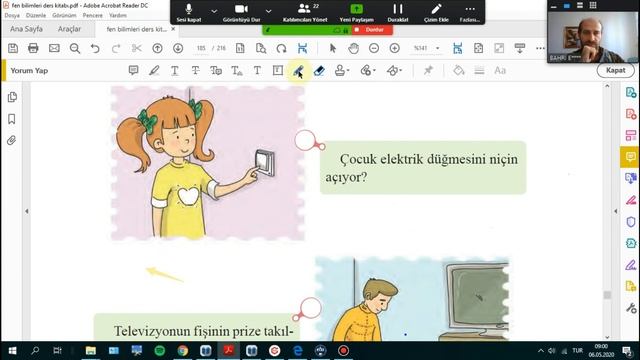Go to next page arrow
This screenshot has height=360, width=640.
pos(178,48)
